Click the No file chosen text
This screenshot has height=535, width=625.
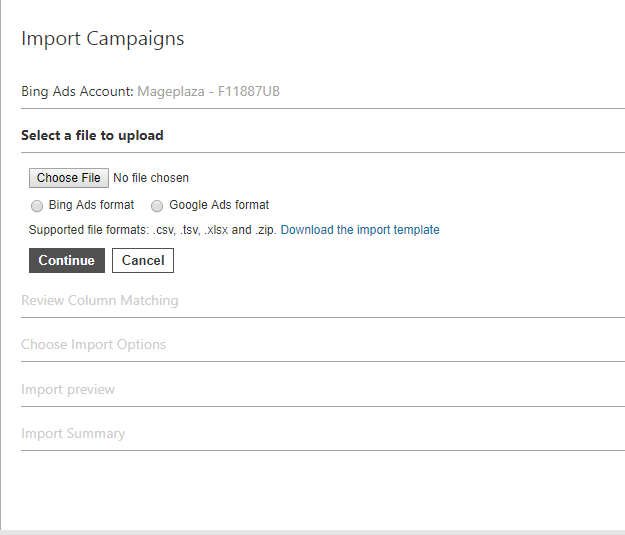pos(151,178)
